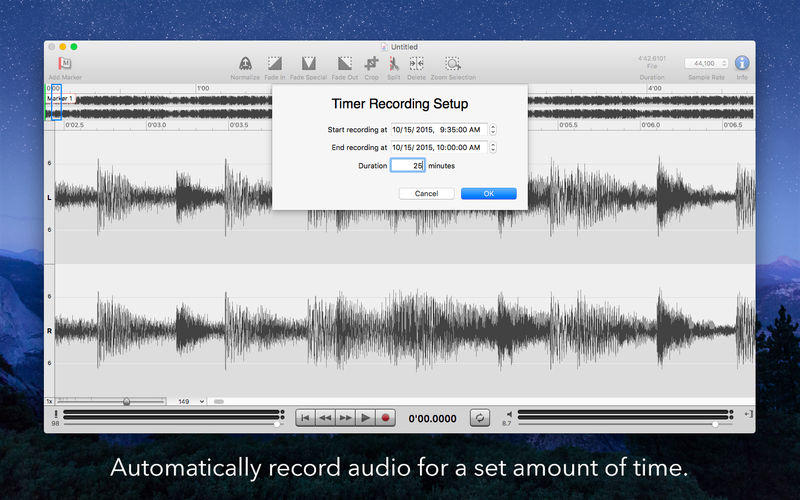
Task: Click the end recording time stepper
Action: (x=493, y=148)
